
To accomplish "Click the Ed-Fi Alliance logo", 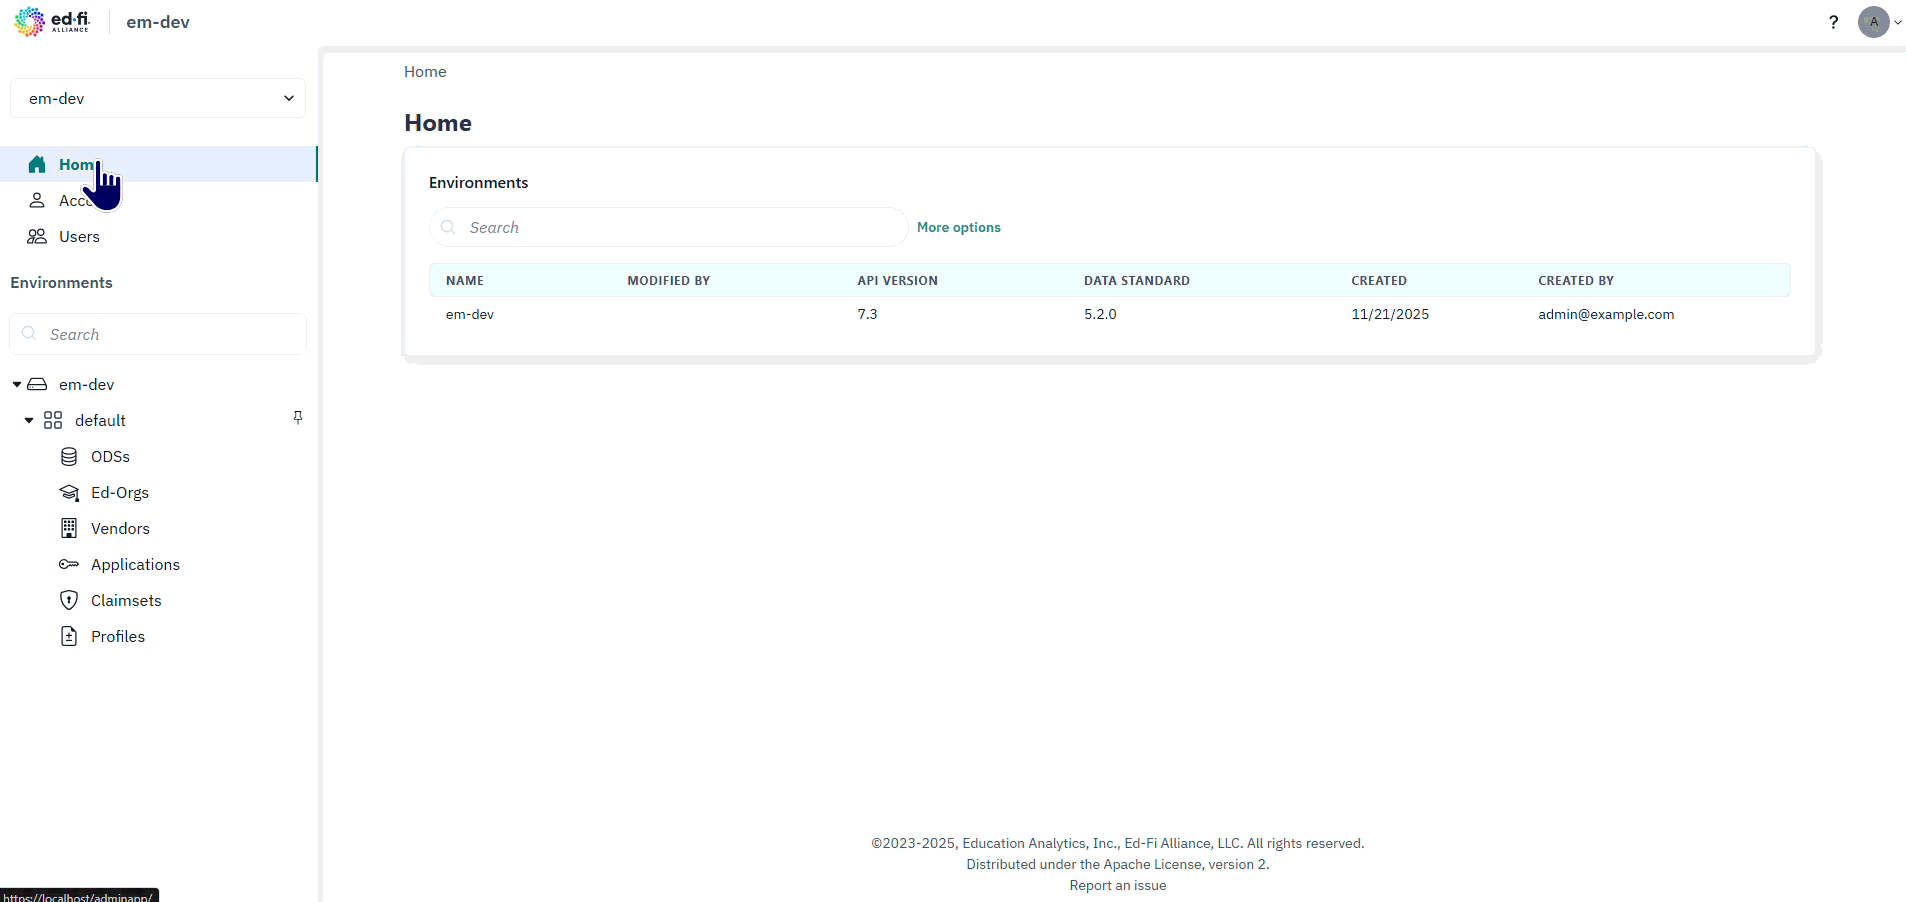I will coord(52,21).
